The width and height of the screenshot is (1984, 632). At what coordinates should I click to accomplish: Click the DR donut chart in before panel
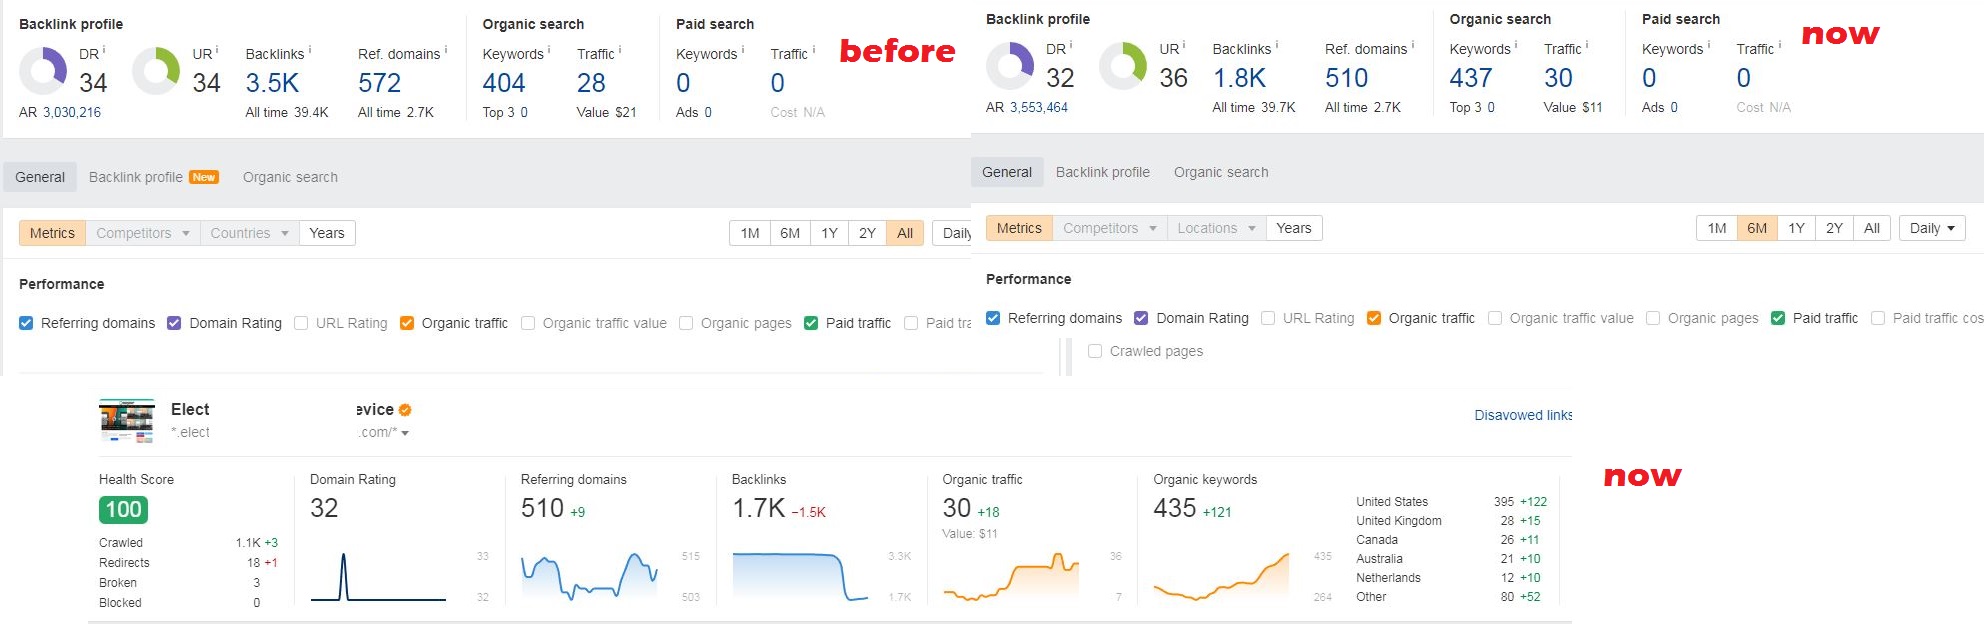point(43,71)
